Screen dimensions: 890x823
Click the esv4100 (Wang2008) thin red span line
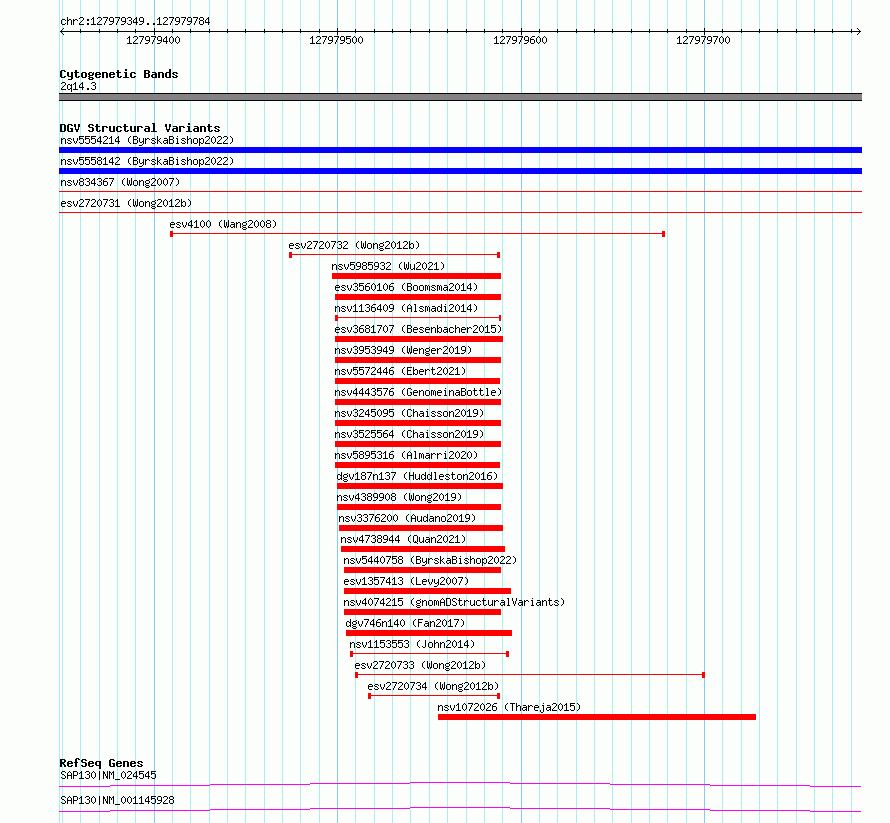pos(417,234)
